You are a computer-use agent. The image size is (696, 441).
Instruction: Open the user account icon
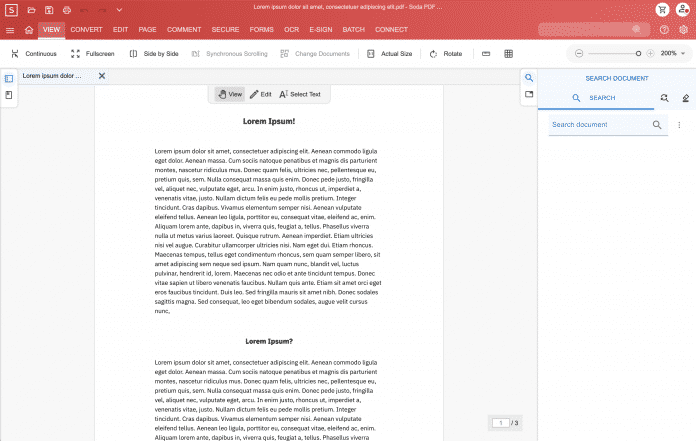[683, 10]
